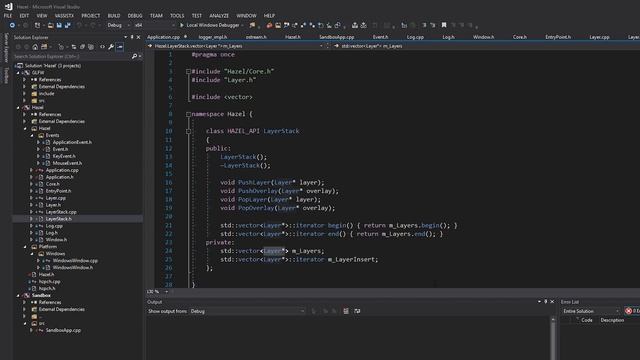Open the TOOLS menu
Image resolution: width=640 pixels, height=360 pixels.
point(177,16)
